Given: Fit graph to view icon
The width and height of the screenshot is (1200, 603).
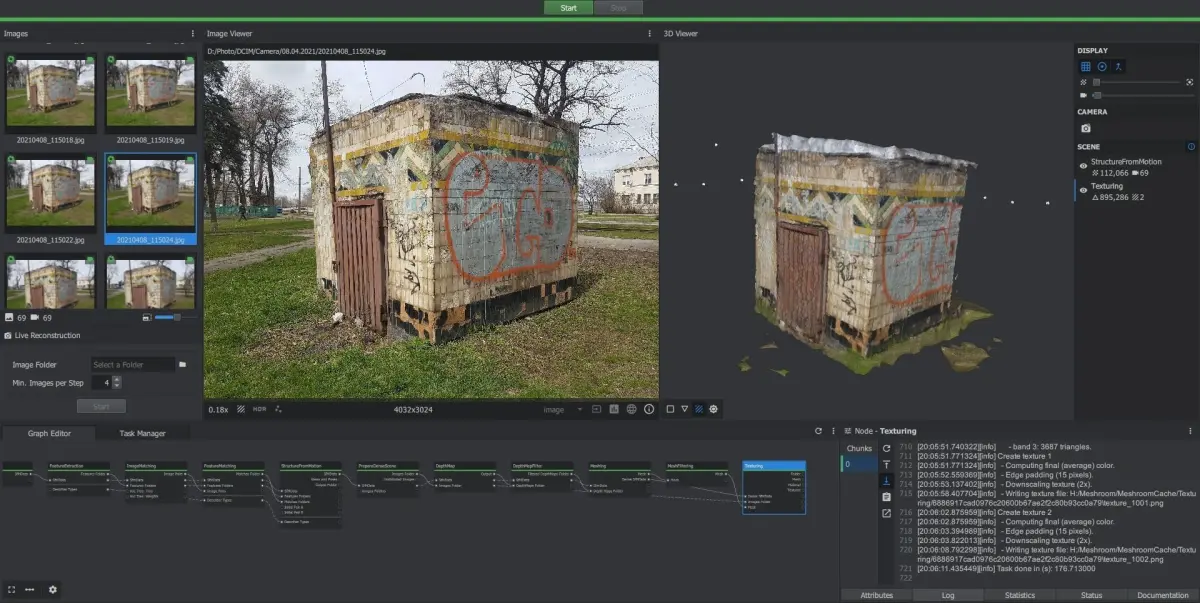Looking at the screenshot, I should pyautogui.click(x=11, y=590).
